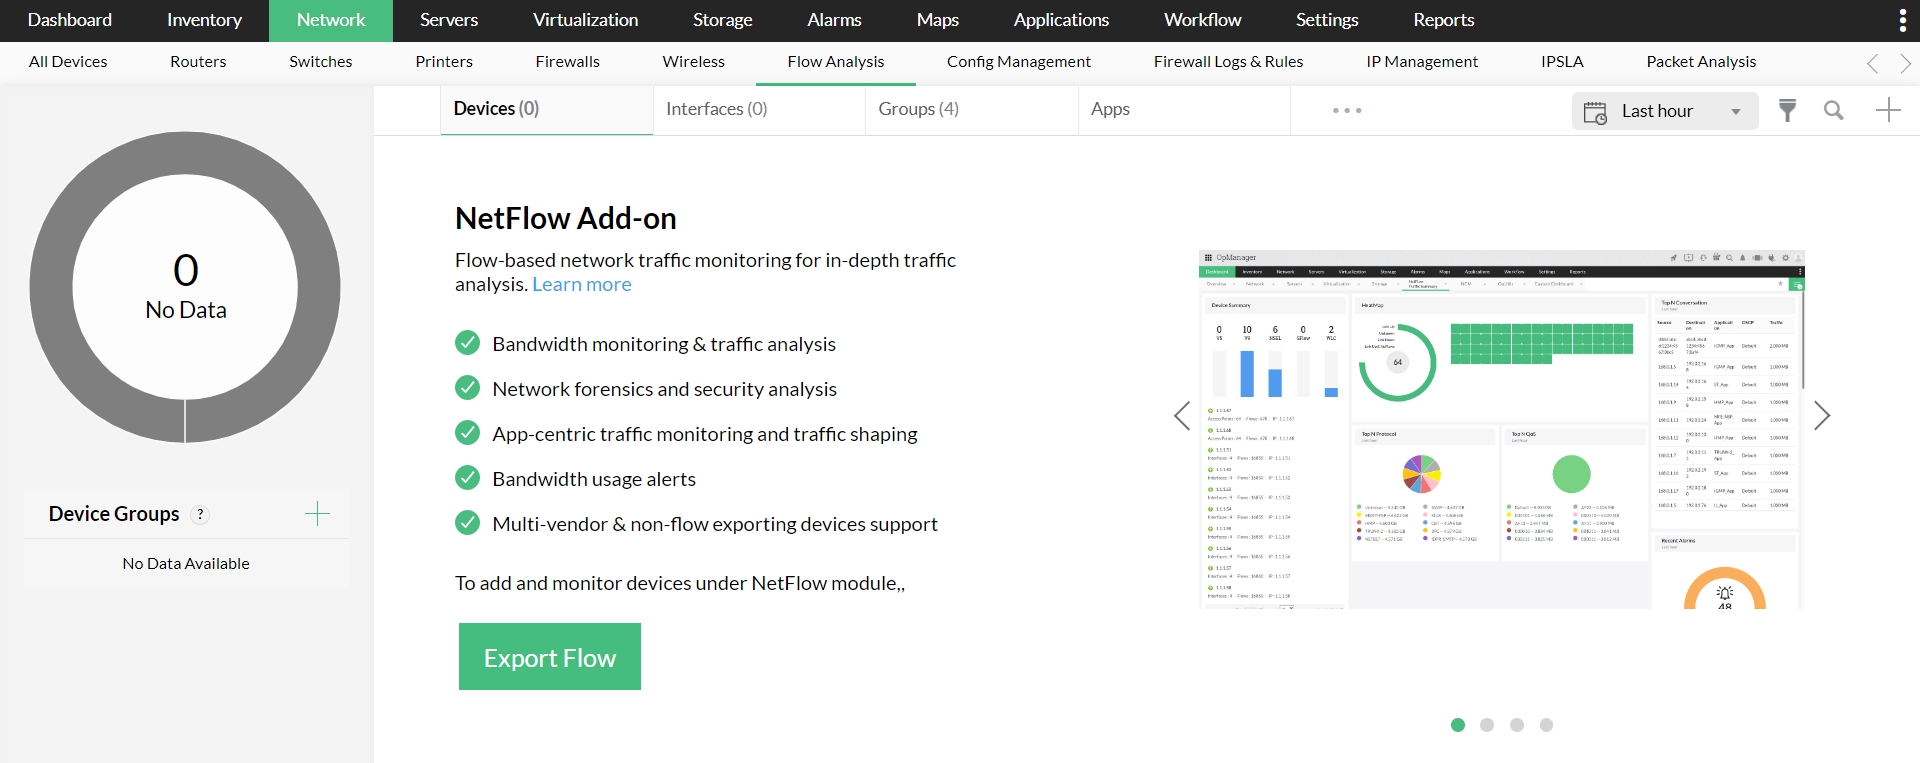
Task: Click the filter funnel icon
Action: (x=1787, y=110)
